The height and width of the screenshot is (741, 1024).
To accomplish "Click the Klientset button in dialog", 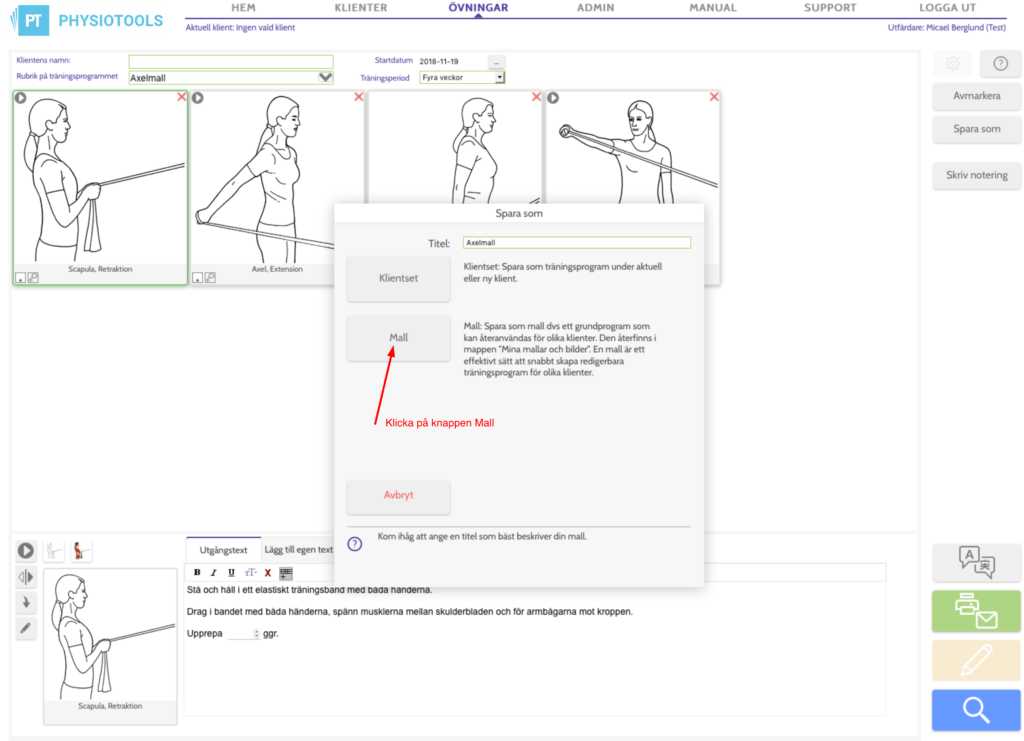I will [x=398, y=278].
